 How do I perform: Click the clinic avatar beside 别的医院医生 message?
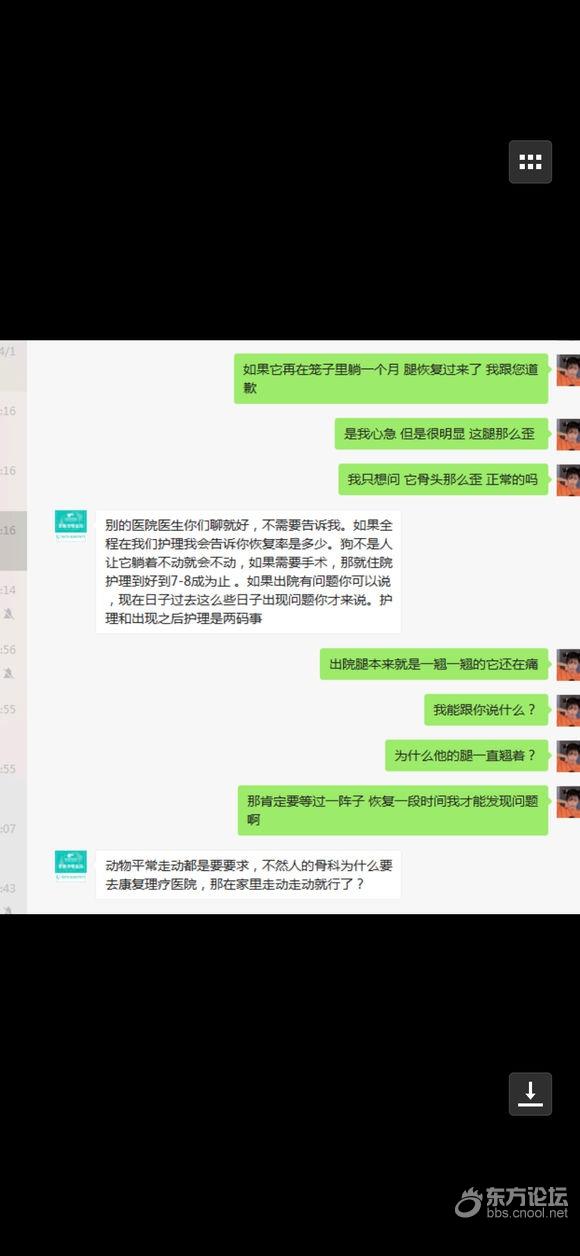[x=70, y=526]
